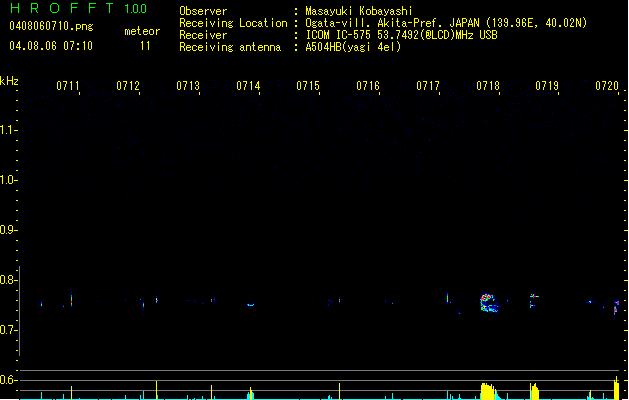Click the Receiving antenna label

pos(230,47)
